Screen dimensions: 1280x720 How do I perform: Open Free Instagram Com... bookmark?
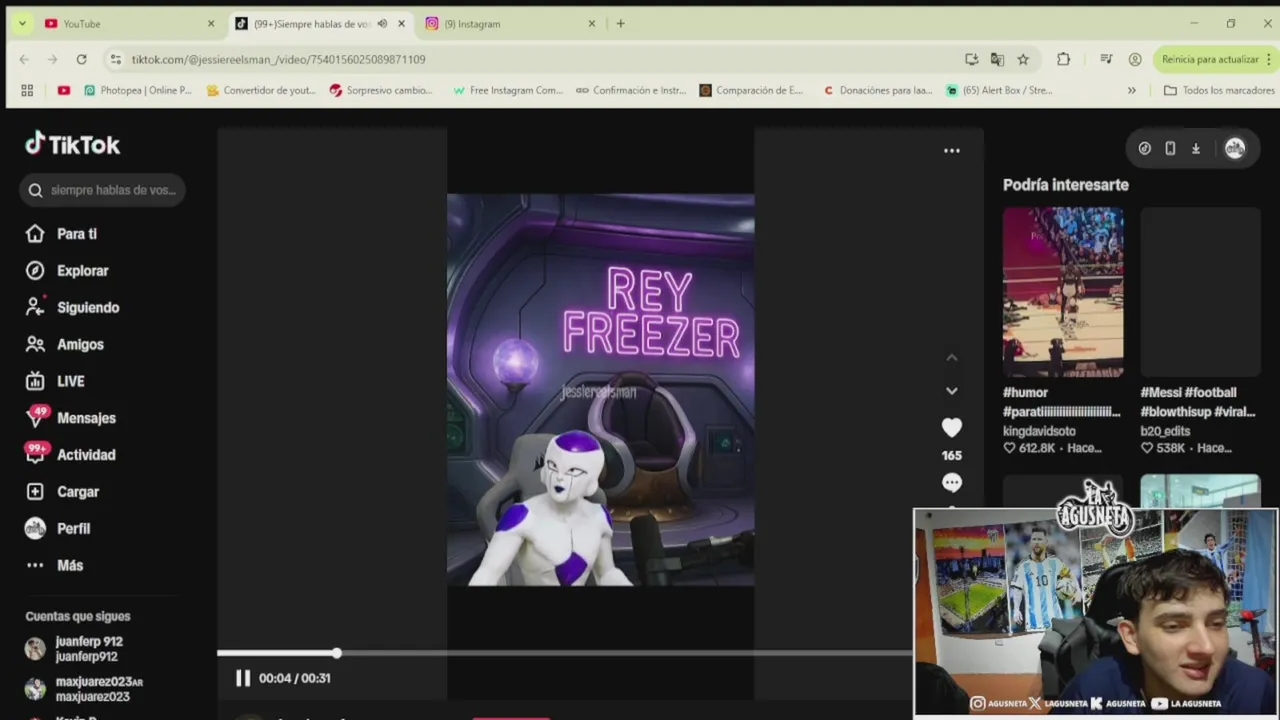[x=508, y=90]
